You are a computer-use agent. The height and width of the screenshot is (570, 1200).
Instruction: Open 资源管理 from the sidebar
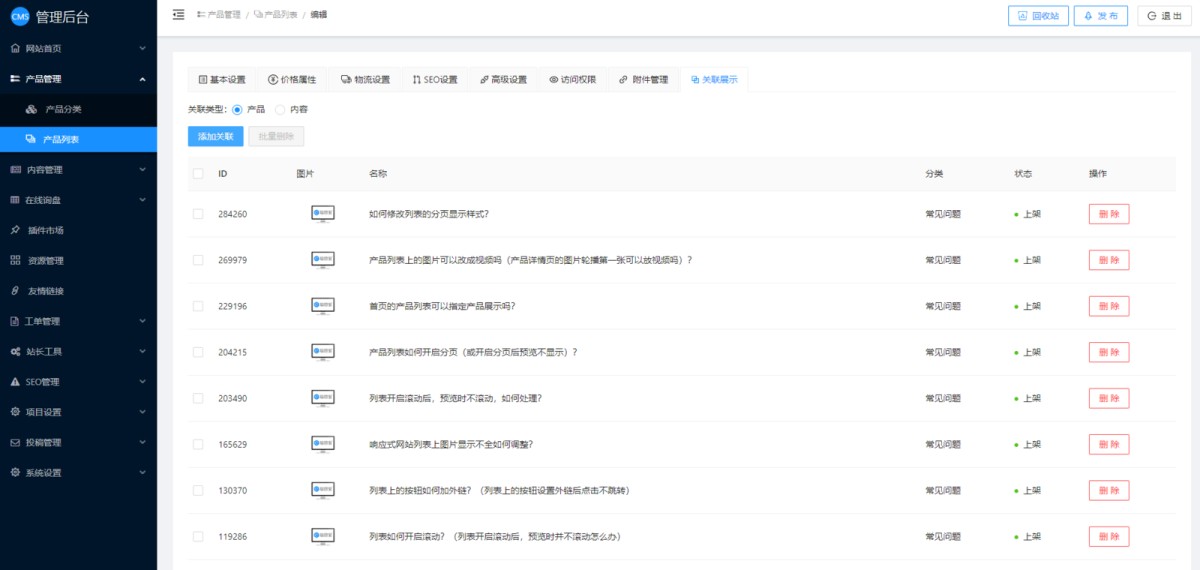point(45,261)
